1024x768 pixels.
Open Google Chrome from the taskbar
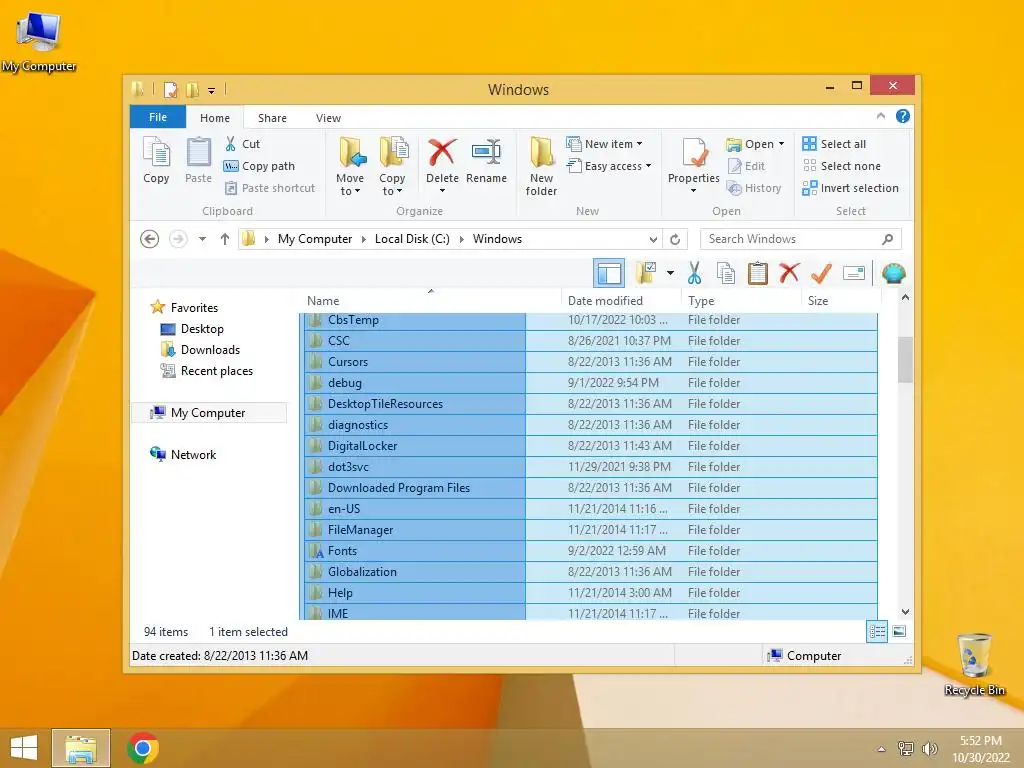click(x=143, y=748)
